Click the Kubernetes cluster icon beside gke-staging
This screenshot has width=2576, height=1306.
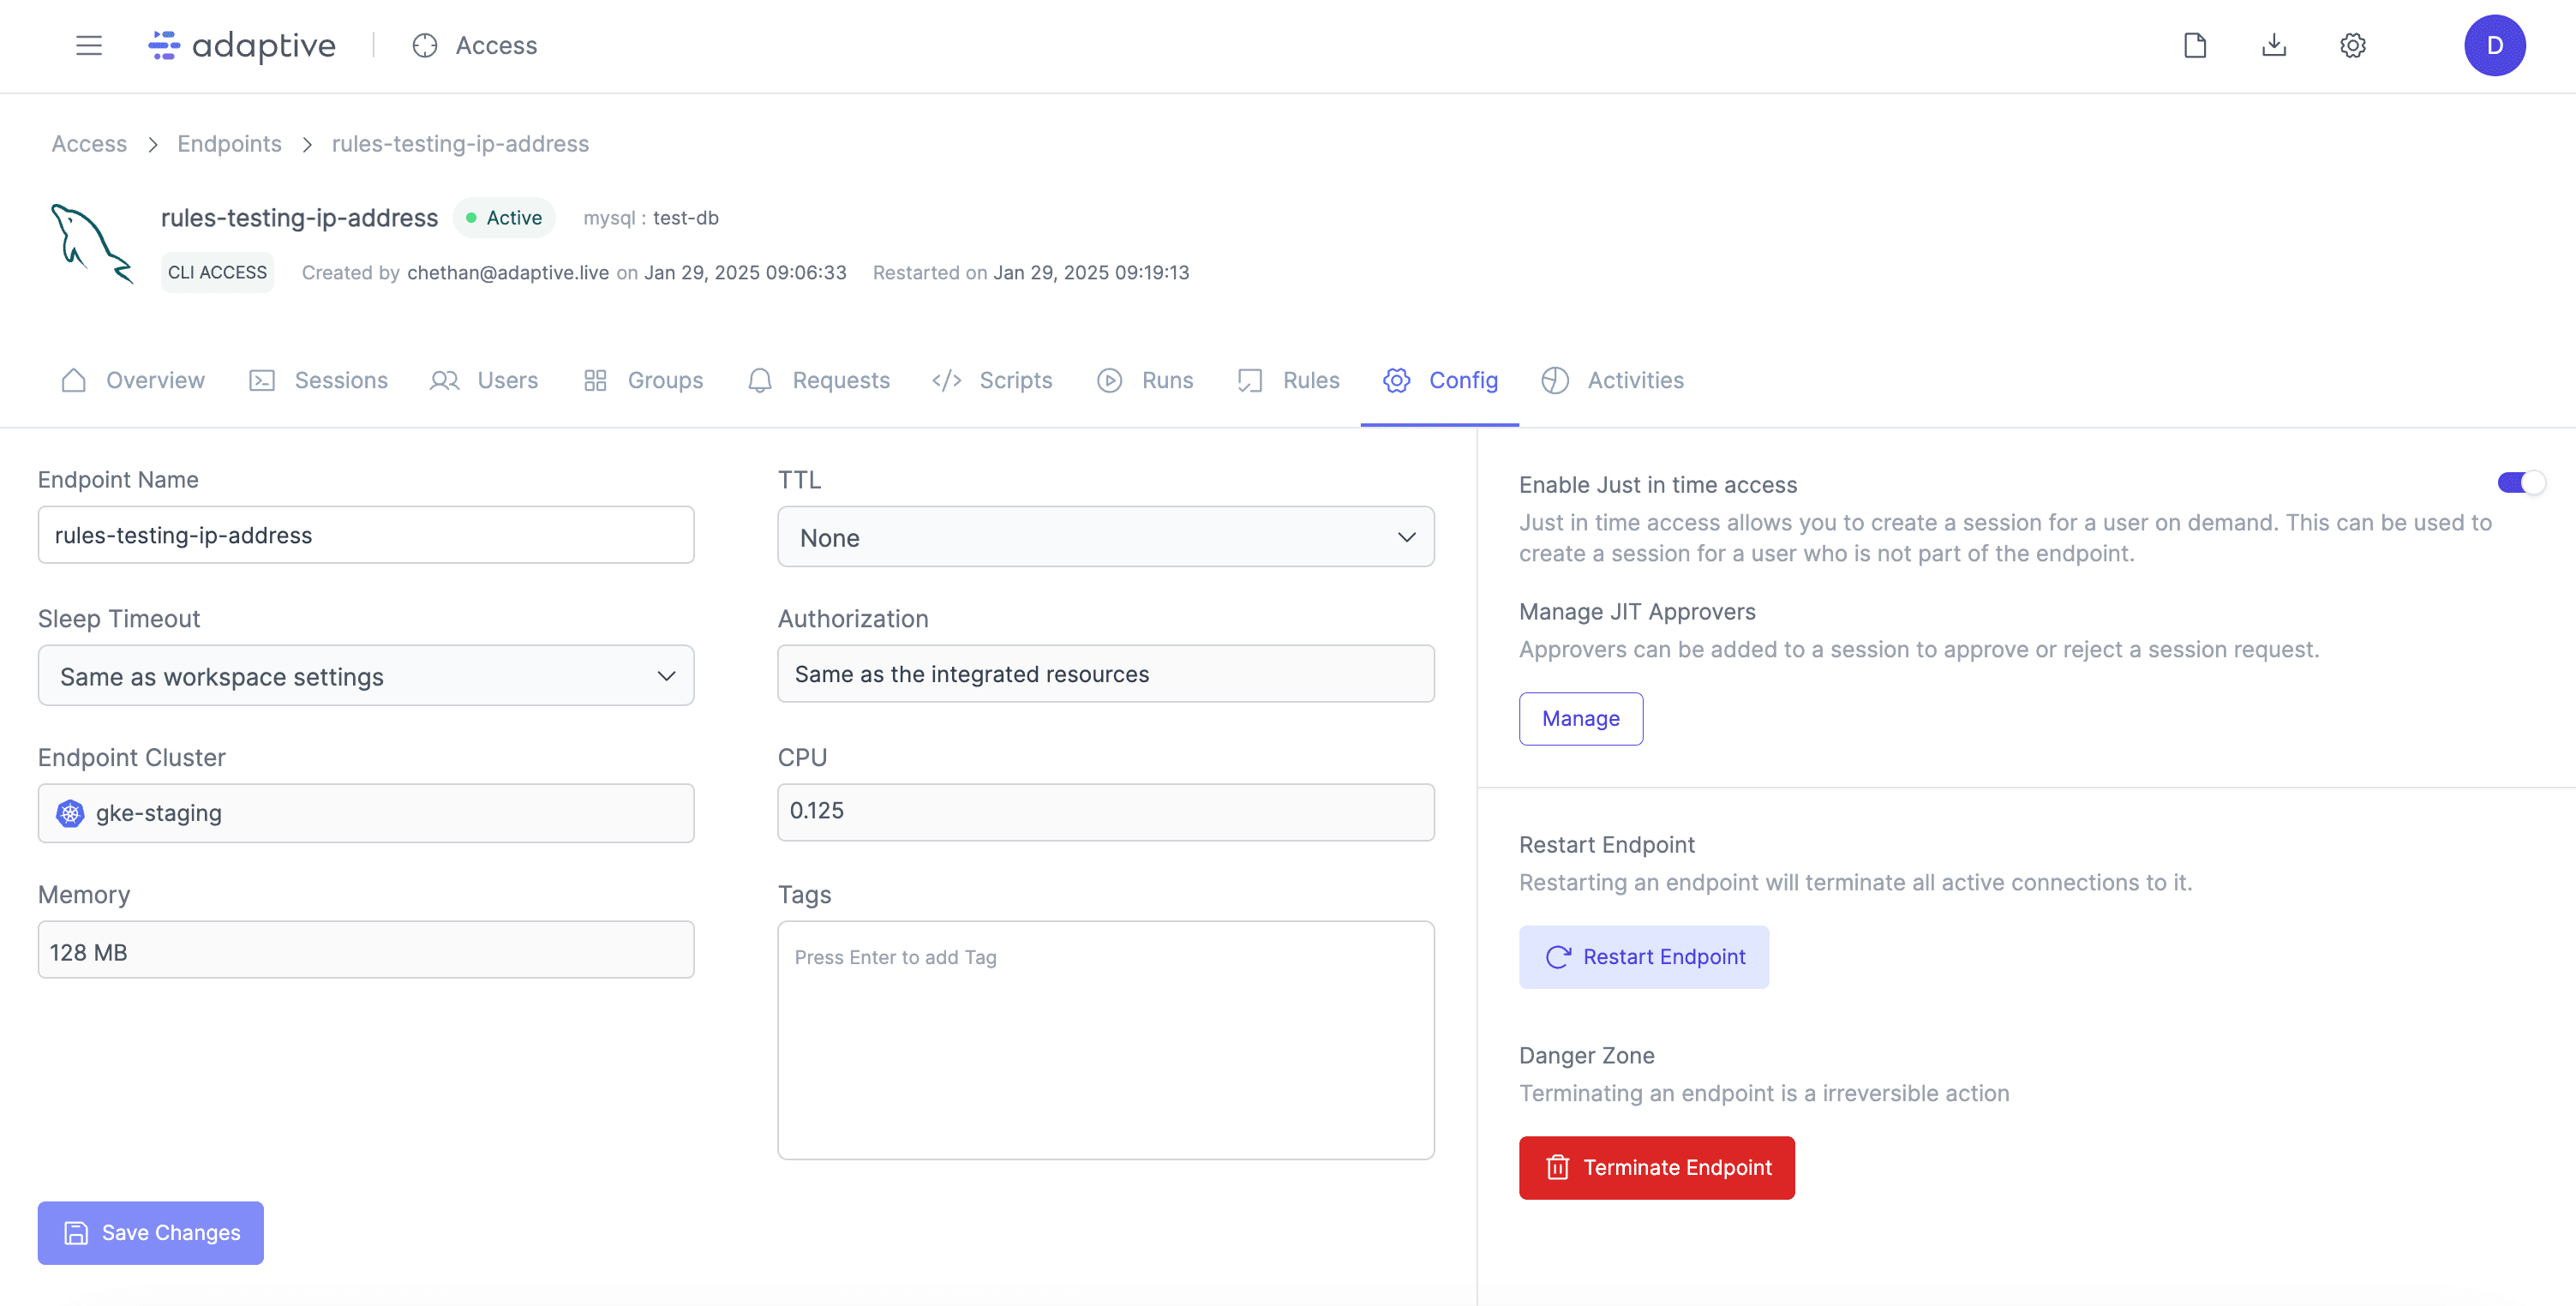coord(70,813)
